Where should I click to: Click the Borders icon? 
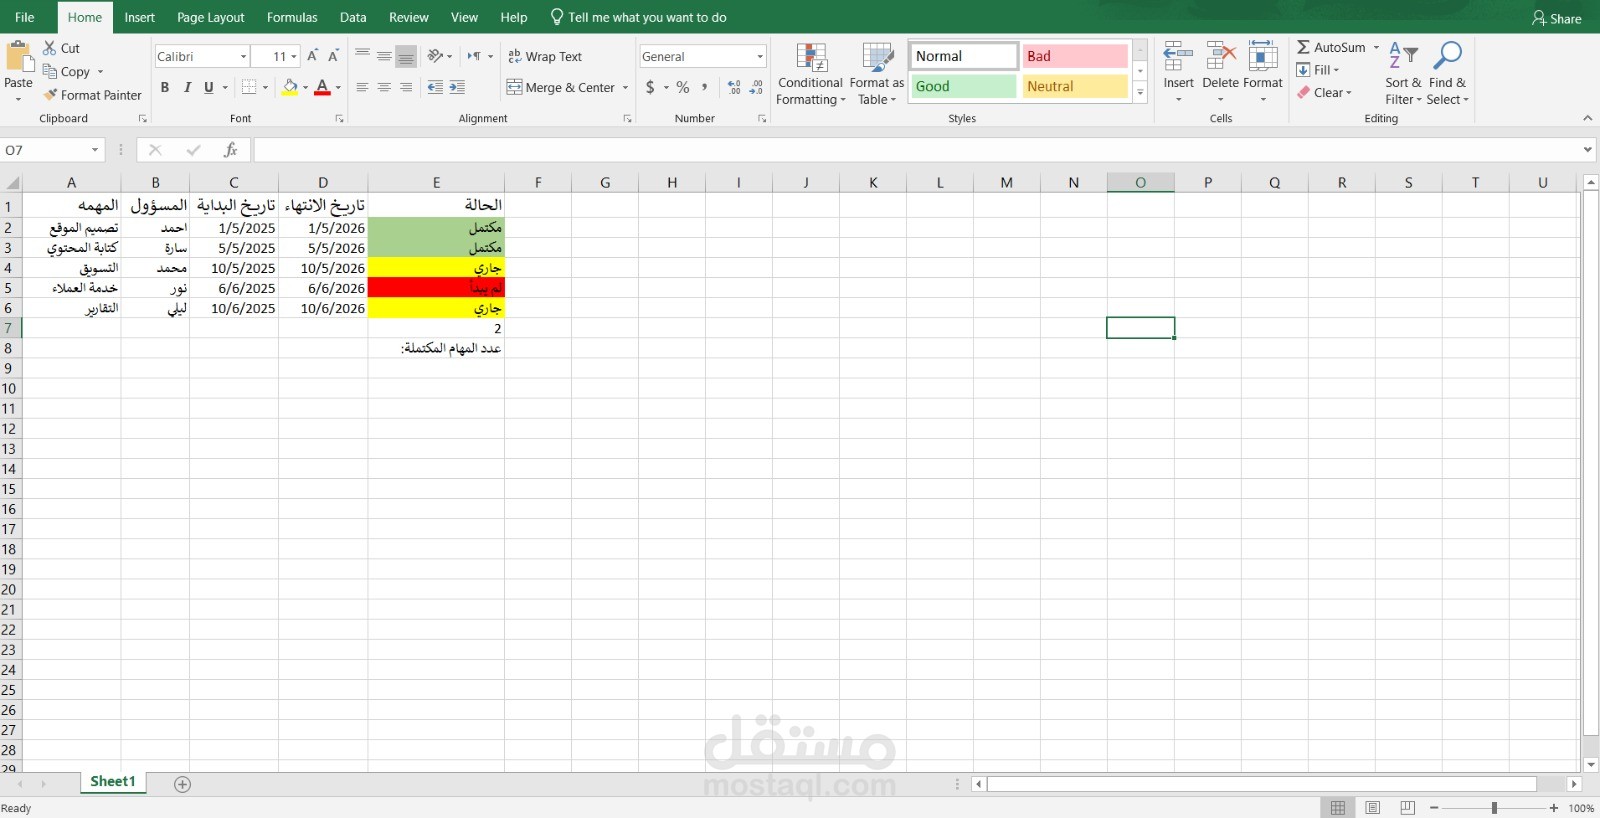250,87
